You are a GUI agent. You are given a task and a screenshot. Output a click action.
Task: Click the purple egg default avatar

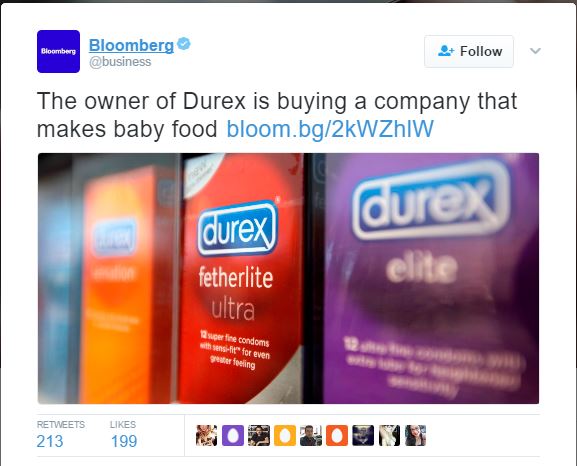point(233,435)
